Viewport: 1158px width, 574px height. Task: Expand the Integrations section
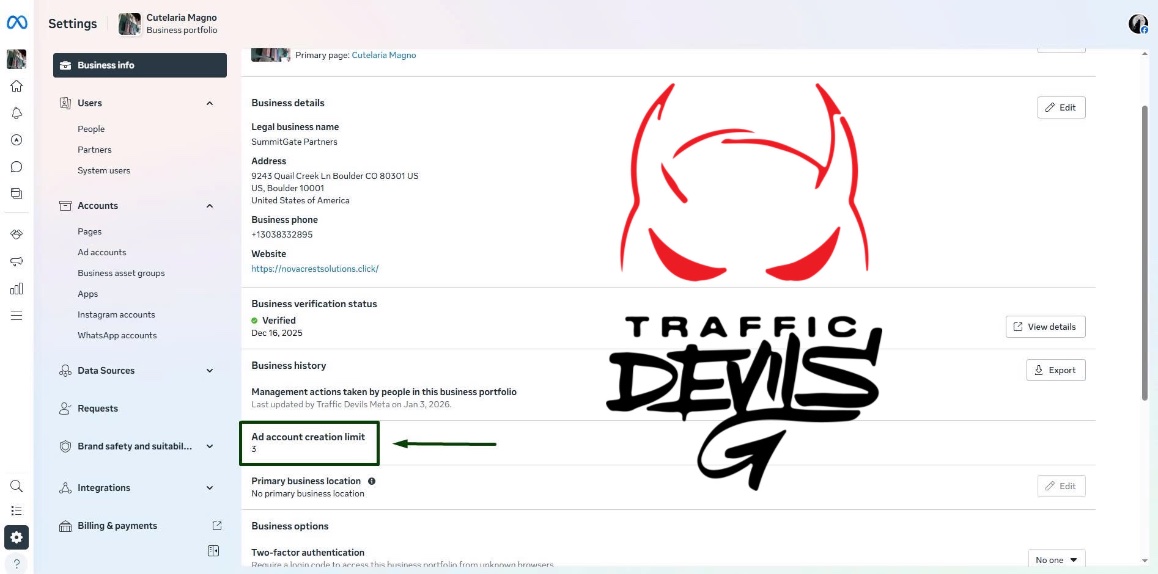pos(210,488)
